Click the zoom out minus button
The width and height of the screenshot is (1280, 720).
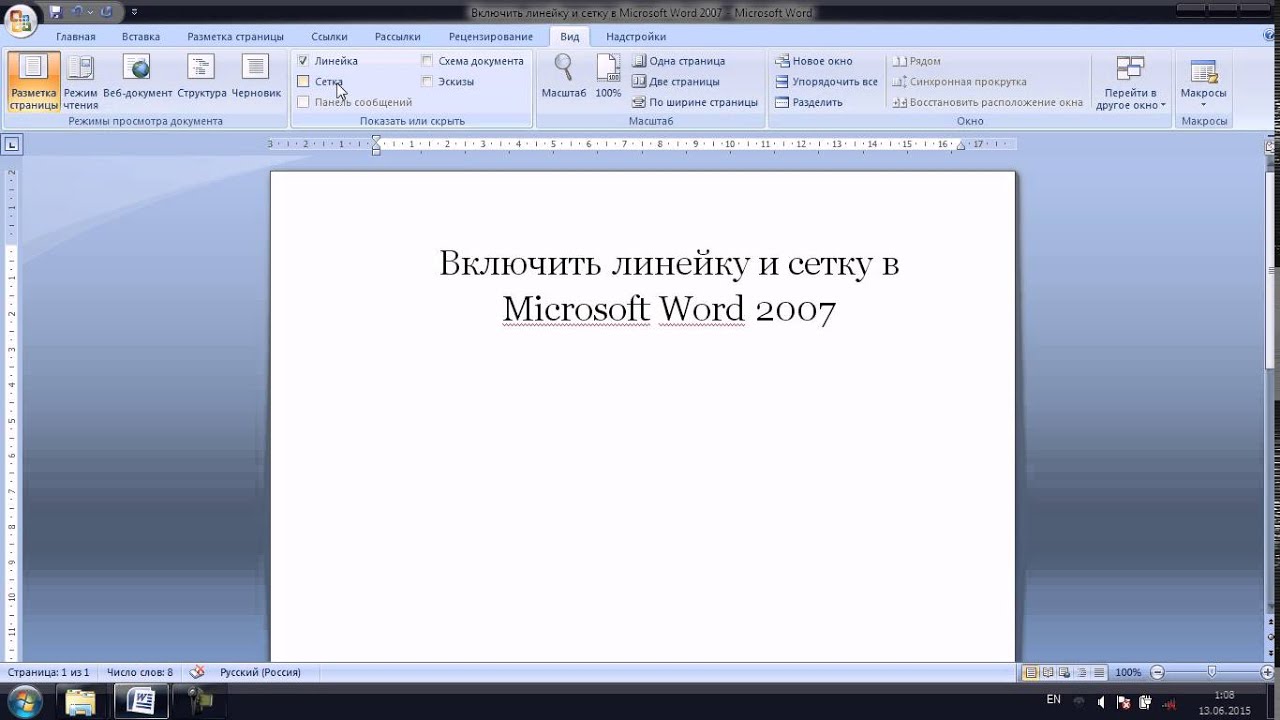(x=1157, y=673)
